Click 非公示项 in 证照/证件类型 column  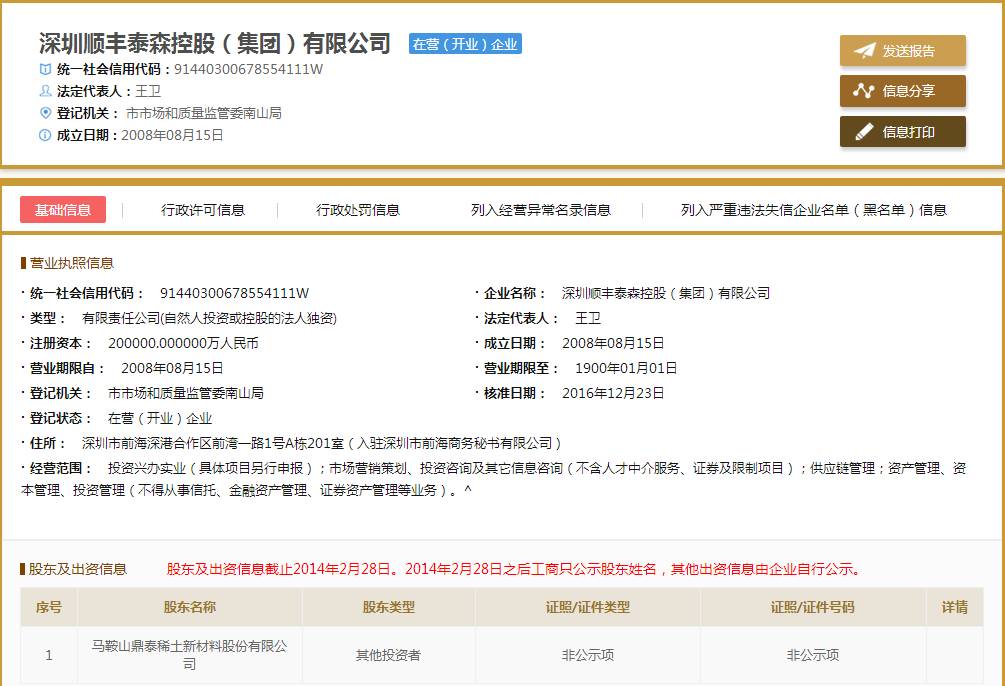pyautogui.click(x=588, y=655)
